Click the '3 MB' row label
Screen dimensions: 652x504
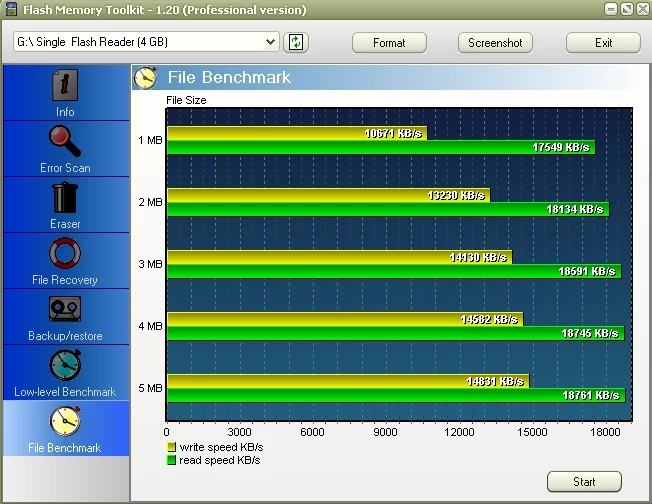(150, 264)
